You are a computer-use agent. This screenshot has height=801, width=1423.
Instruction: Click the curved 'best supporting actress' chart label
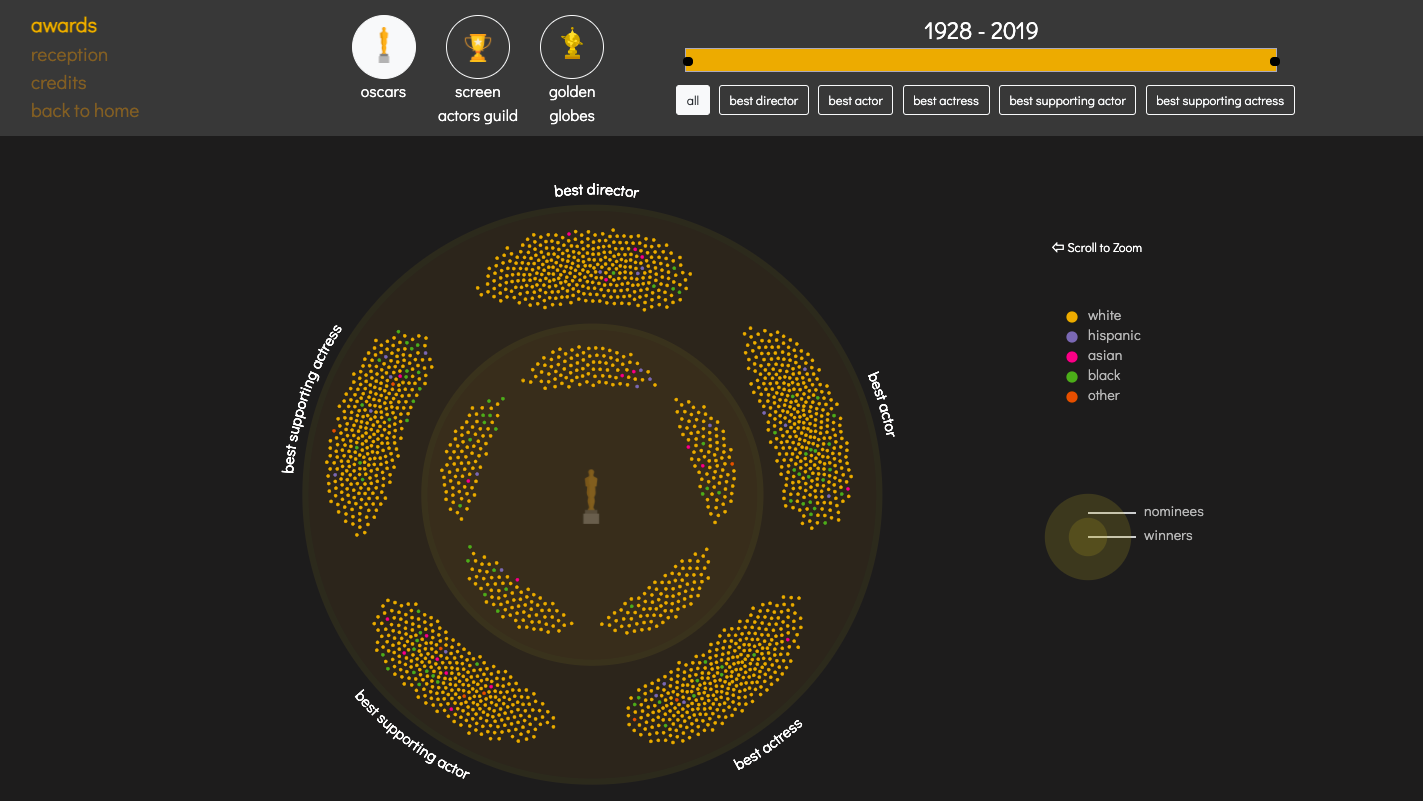pyautogui.click(x=312, y=399)
